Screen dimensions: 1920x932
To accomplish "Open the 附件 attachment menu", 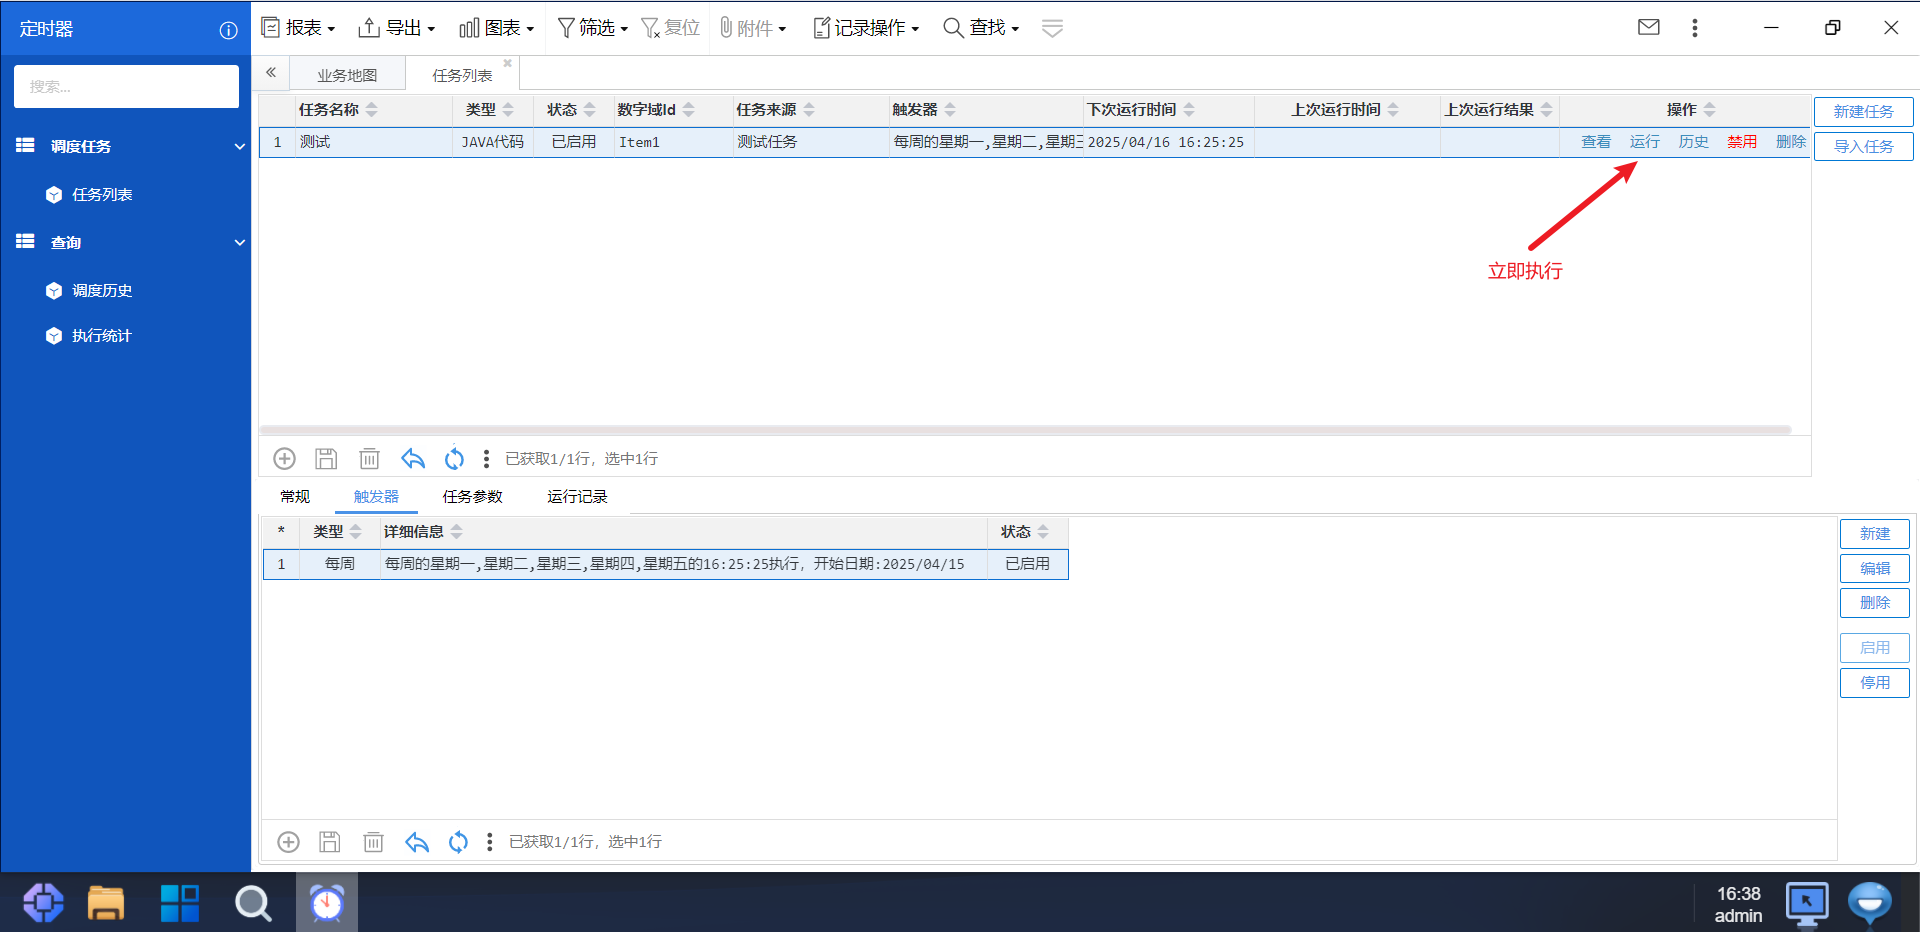I will tap(753, 28).
